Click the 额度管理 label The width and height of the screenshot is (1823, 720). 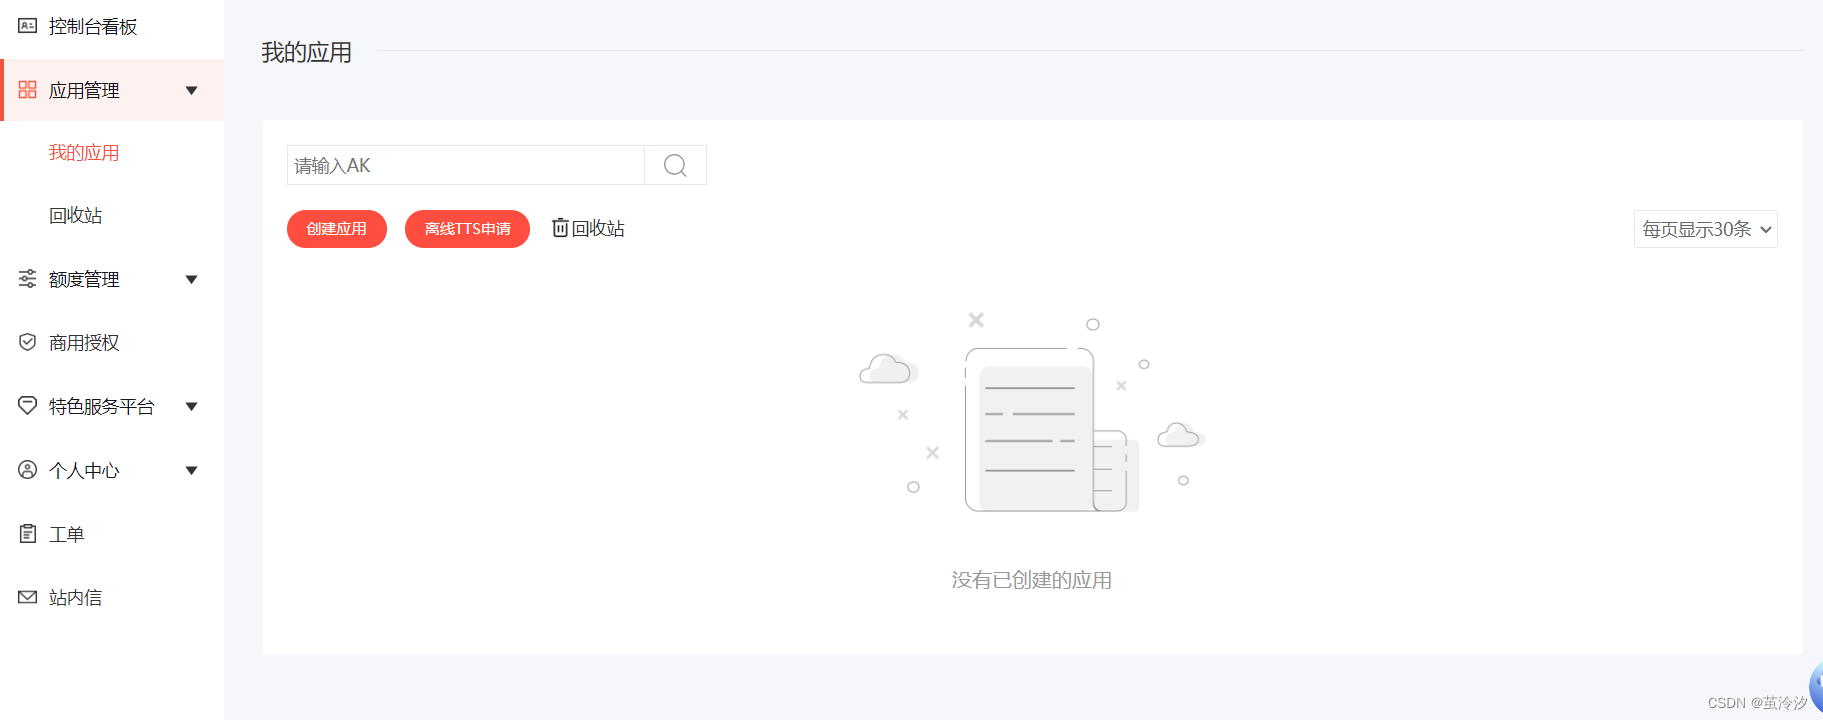tap(84, 280)
